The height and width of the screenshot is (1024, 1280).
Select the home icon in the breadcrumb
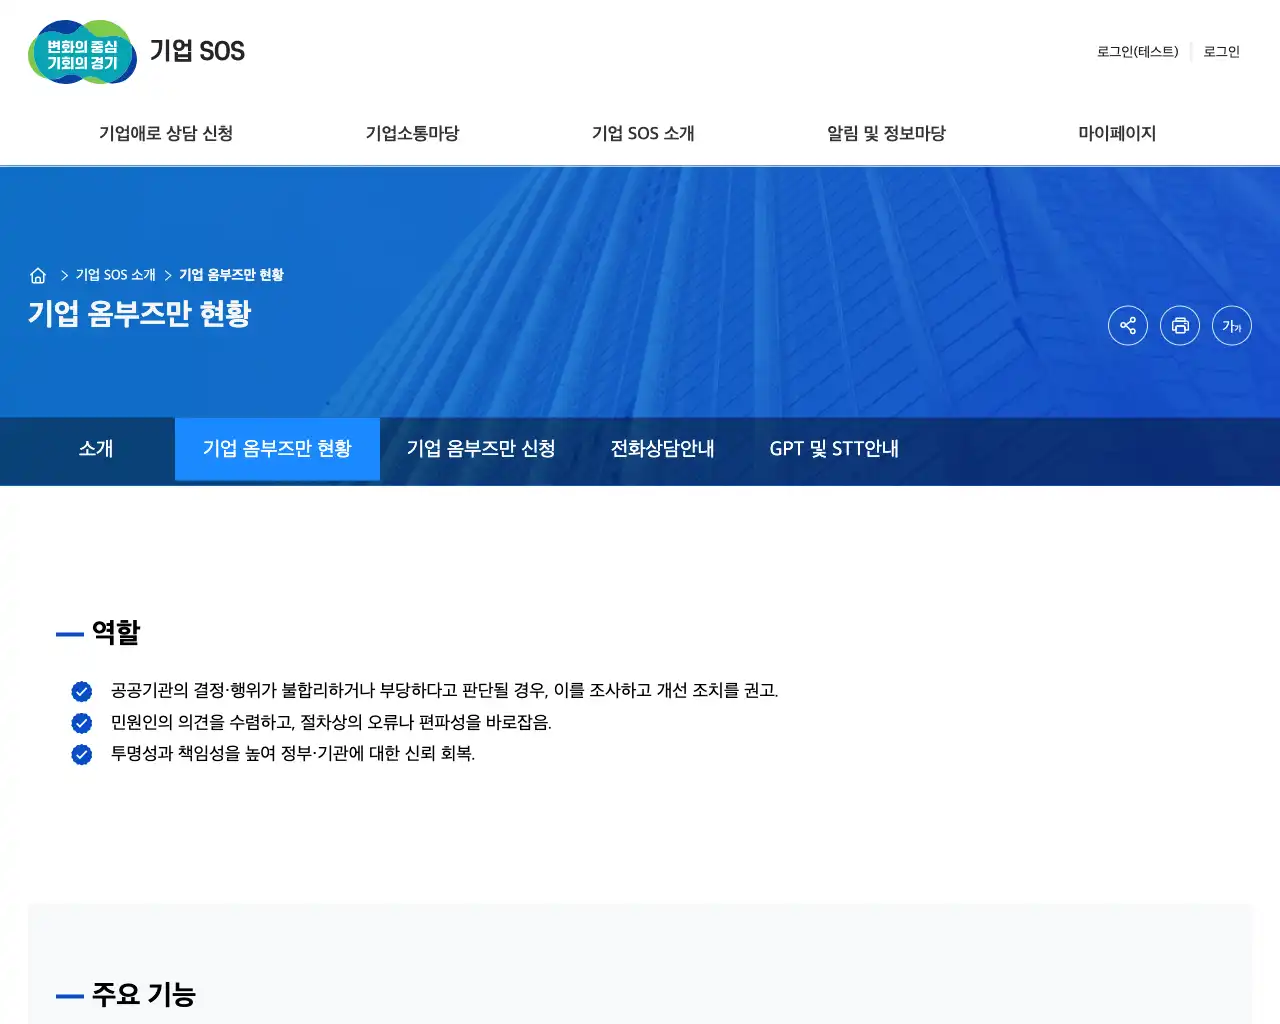[38, 275]
